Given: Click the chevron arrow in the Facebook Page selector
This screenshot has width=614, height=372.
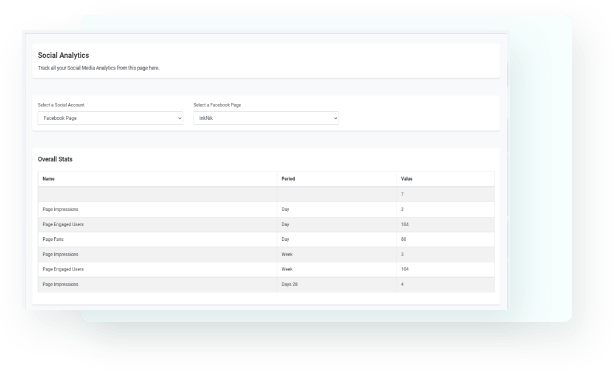Looking at the screenshot, I should (x=336, y=118).
